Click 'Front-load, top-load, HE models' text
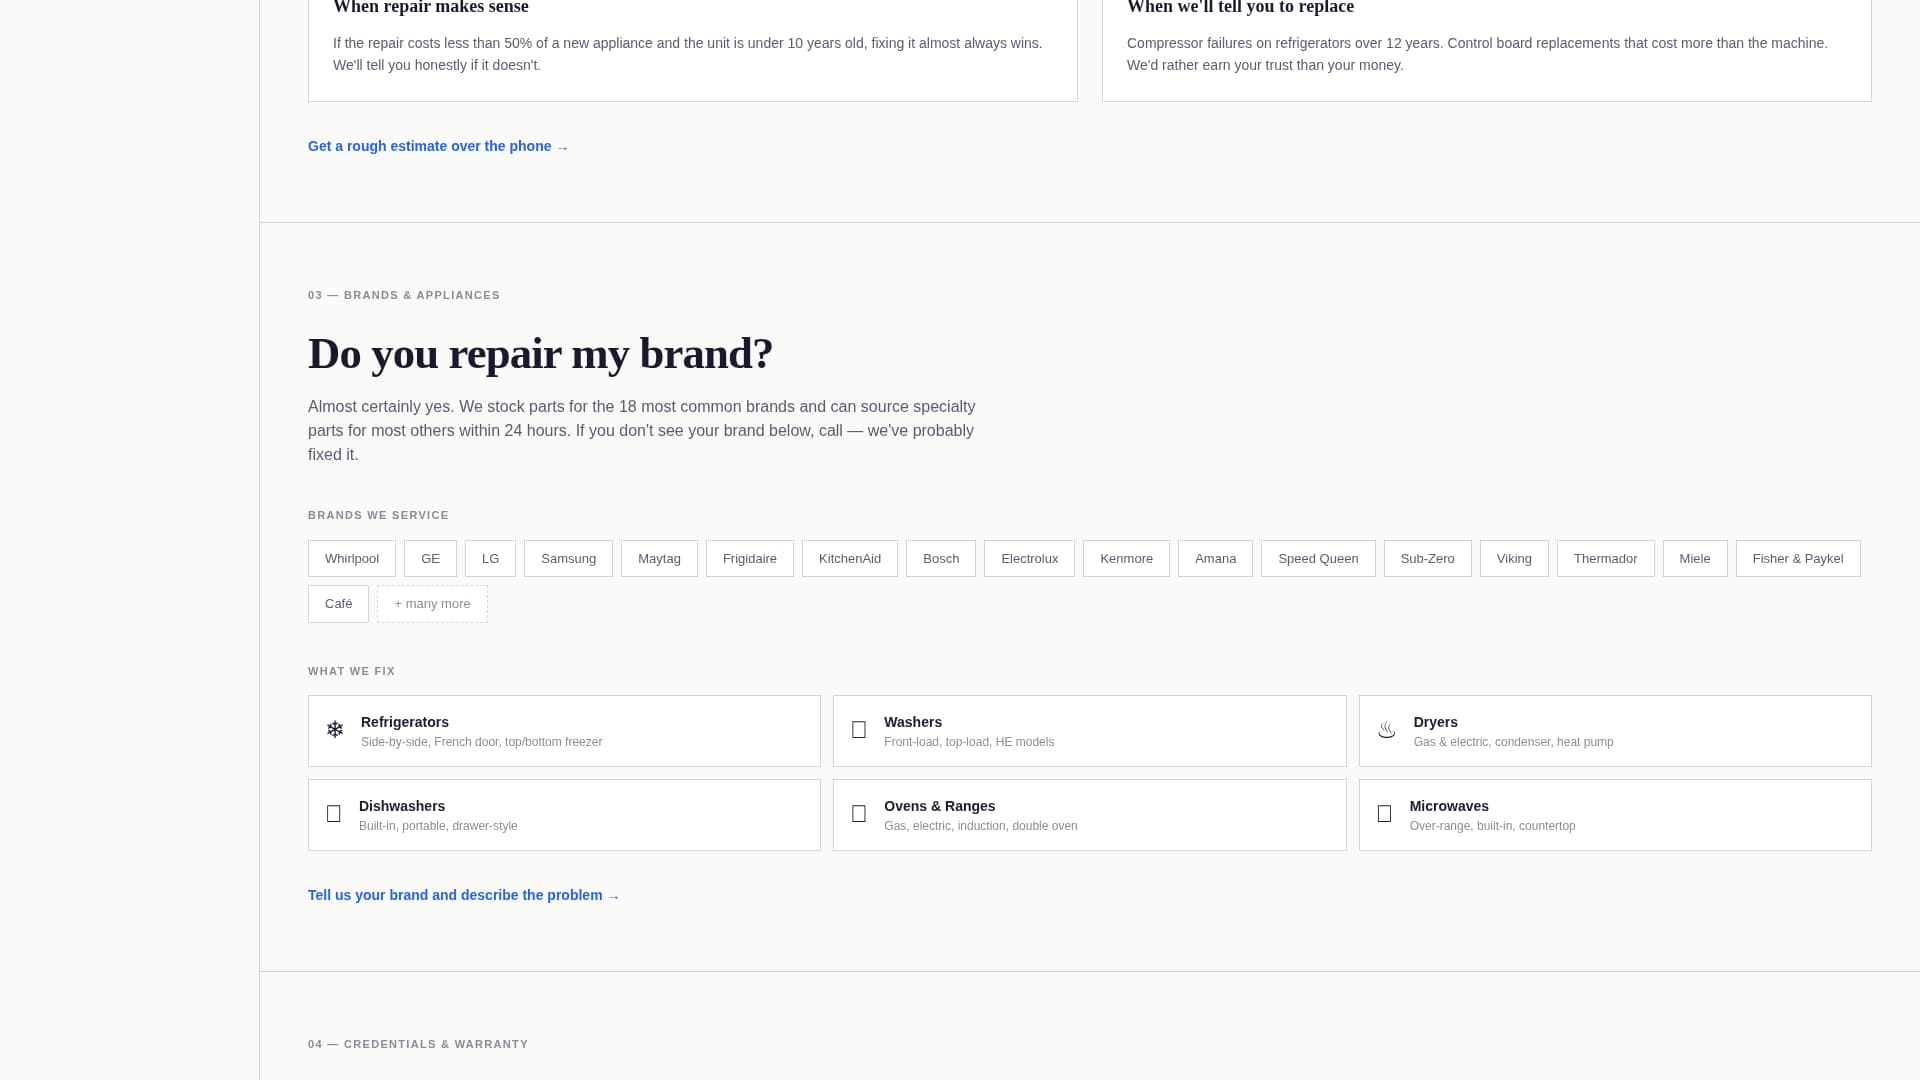The height and width of the screenshot is (1080, 1920). coord(969,742)
